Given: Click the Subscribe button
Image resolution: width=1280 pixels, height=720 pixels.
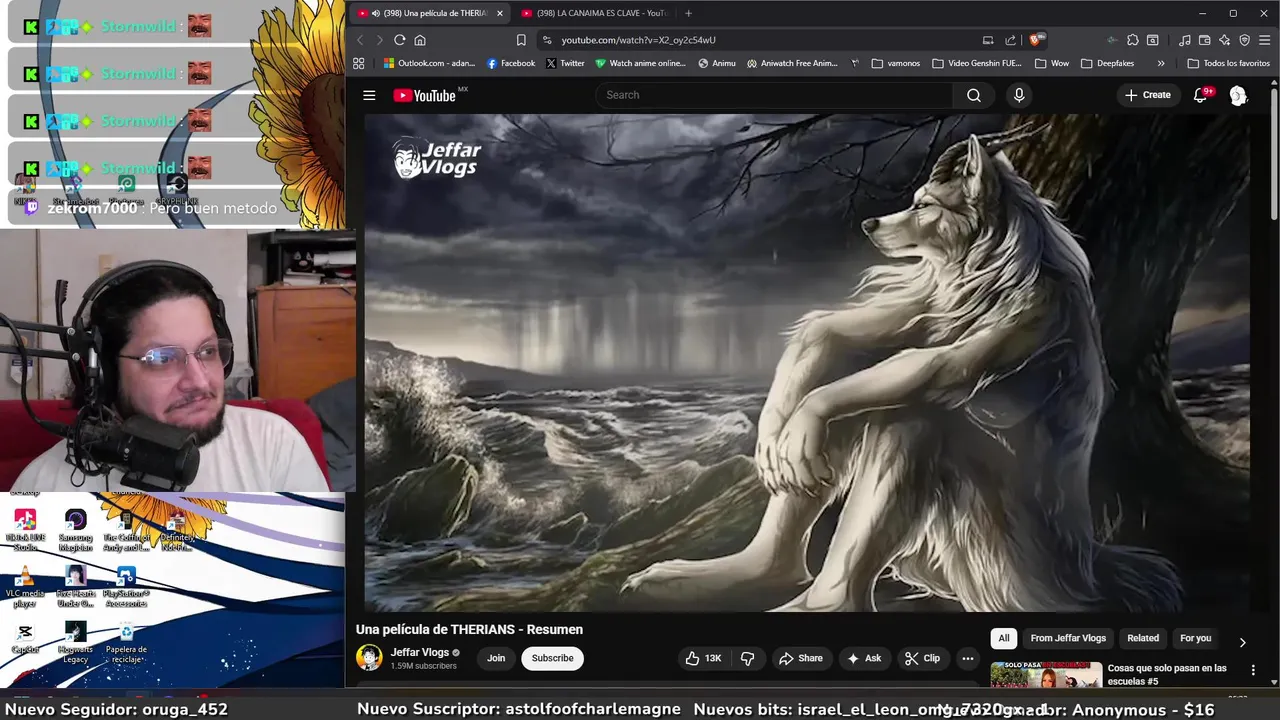Looking at the screenshot, I should tap(552, 658).
